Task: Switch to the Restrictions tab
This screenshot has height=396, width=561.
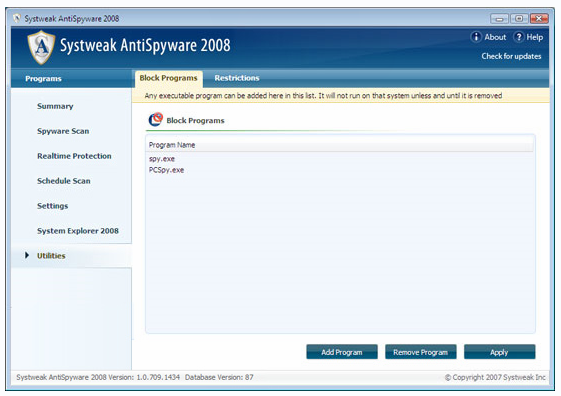Action: point(237,78)
